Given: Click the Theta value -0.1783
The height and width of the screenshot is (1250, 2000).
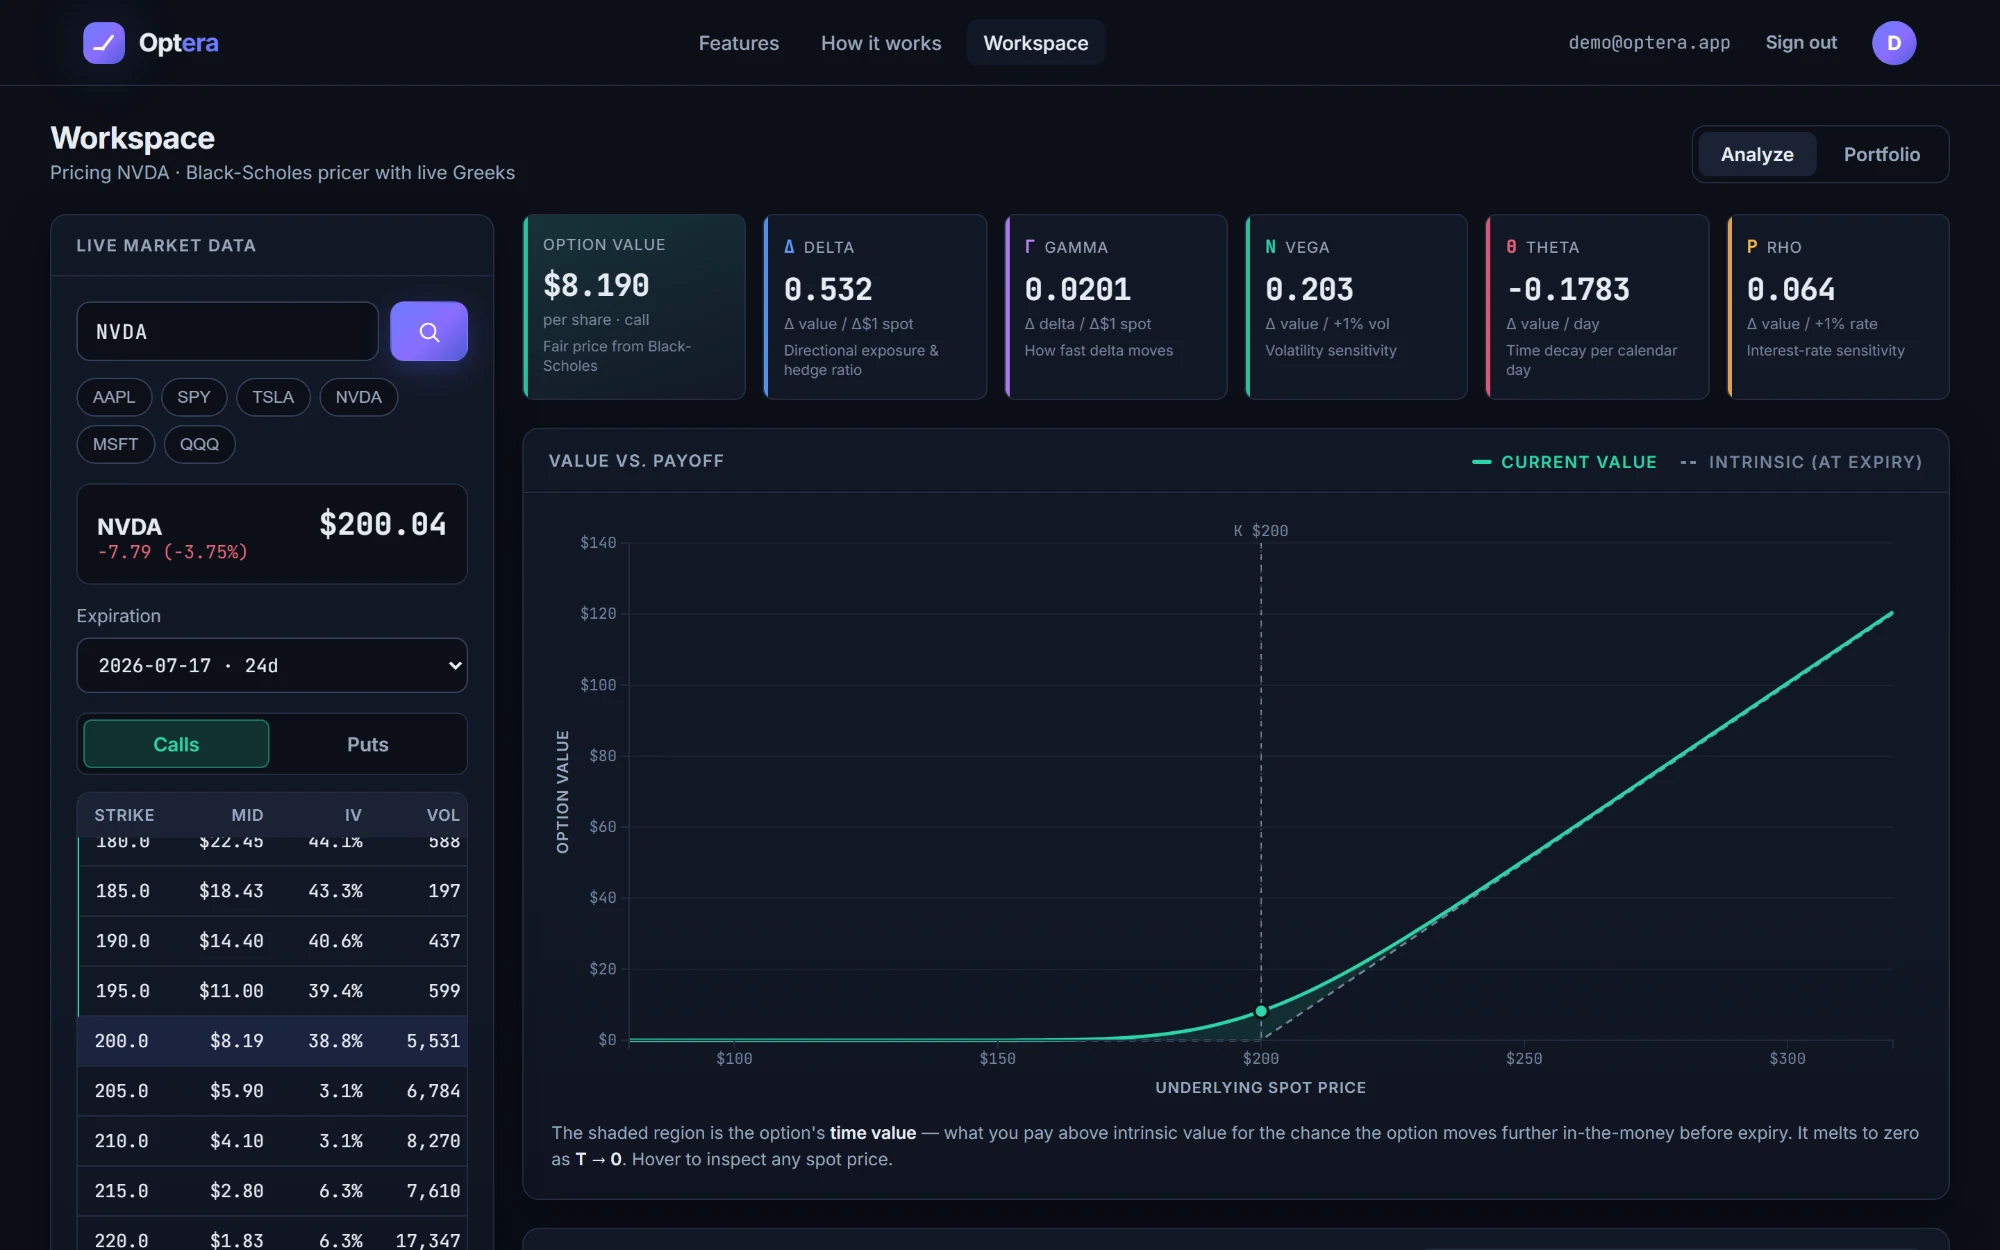Looking at the screenshot, I should click(x=1568, y=290).
